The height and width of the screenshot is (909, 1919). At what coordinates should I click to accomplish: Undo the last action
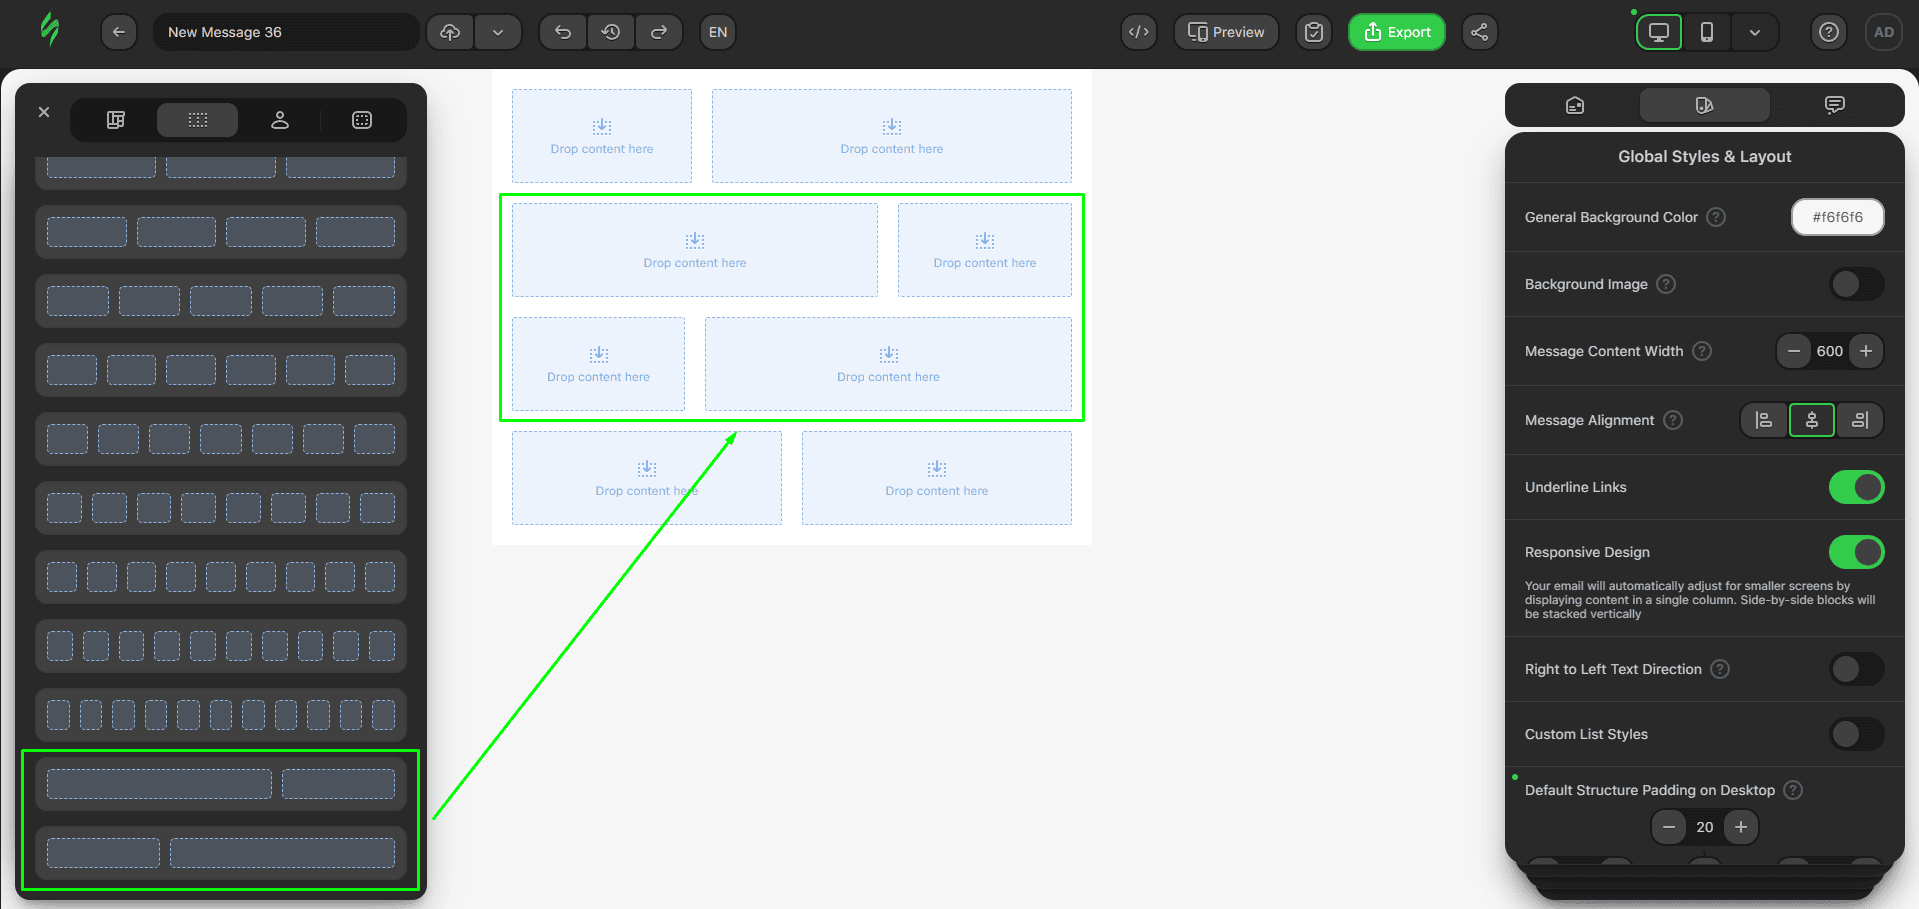click(562, 32)
